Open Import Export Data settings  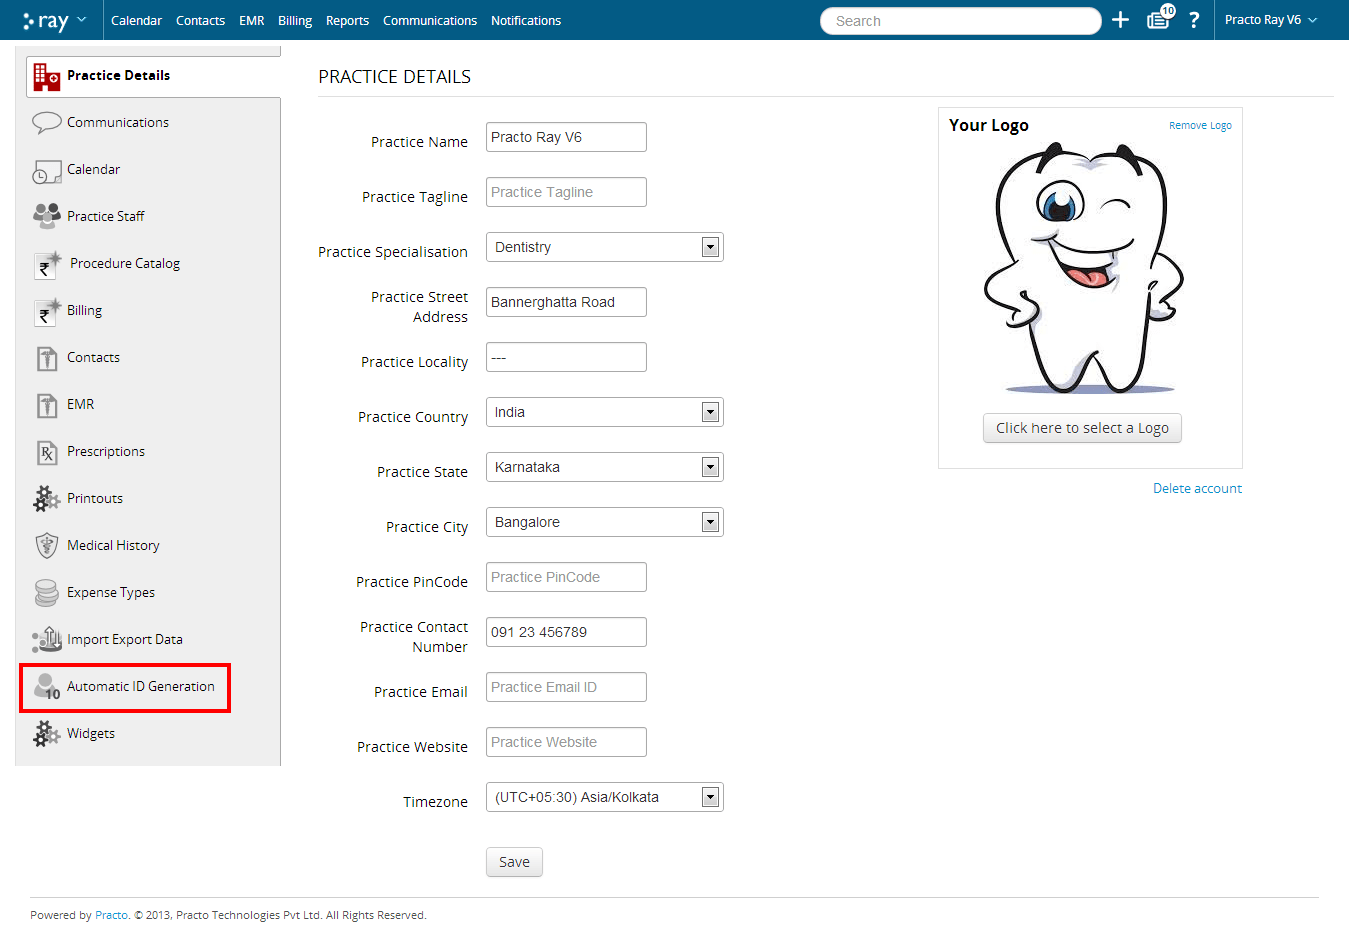pos(123,639)
